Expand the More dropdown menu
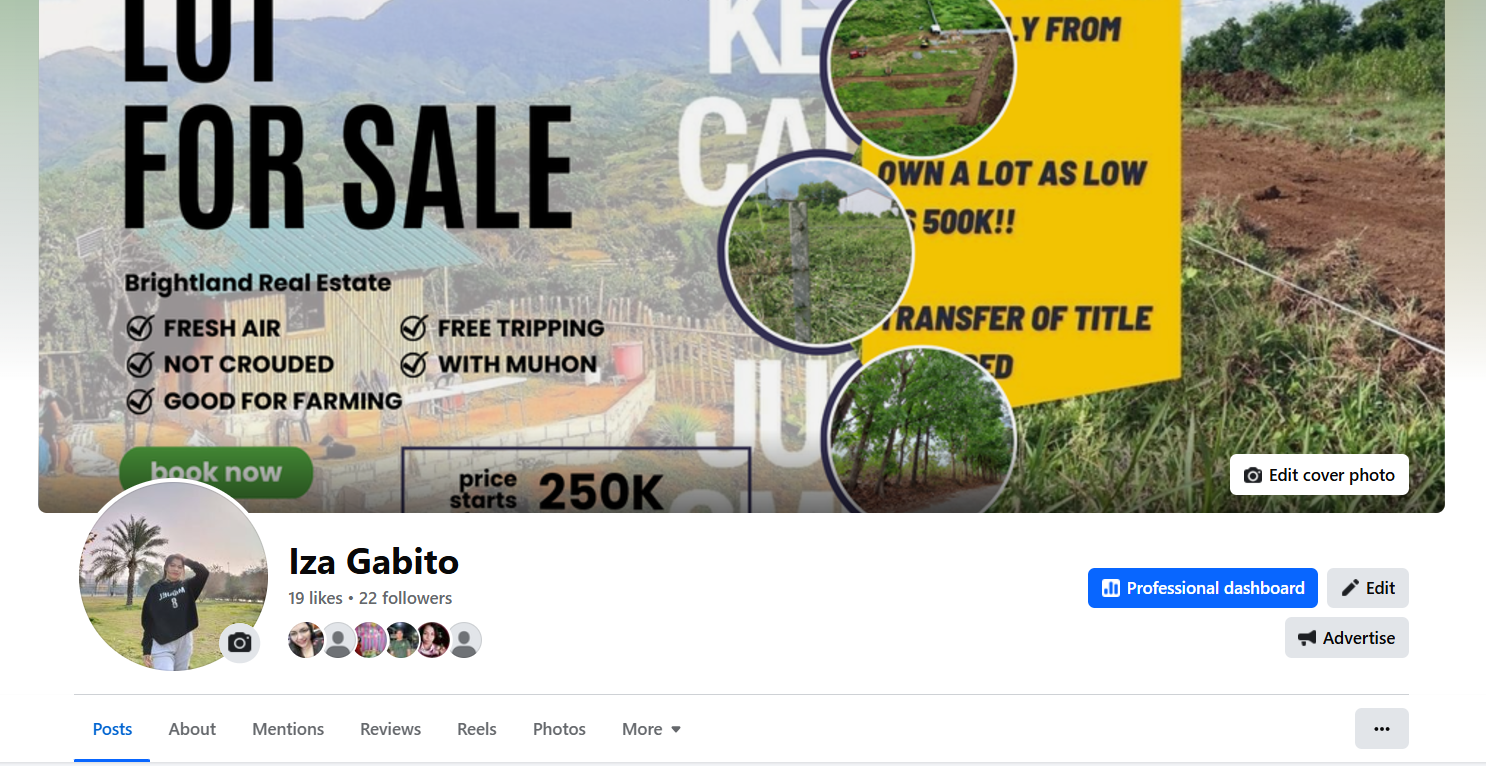 pos(652,729)
